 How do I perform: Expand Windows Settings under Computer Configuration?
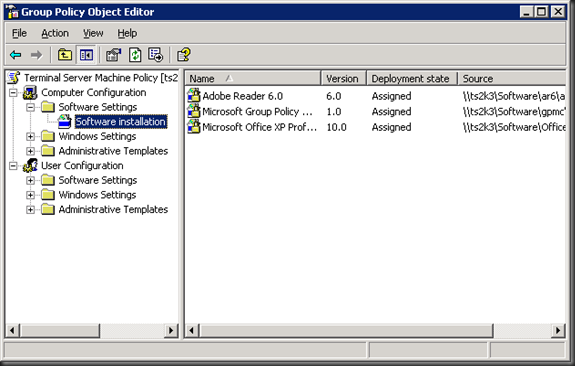click(30, 136)
